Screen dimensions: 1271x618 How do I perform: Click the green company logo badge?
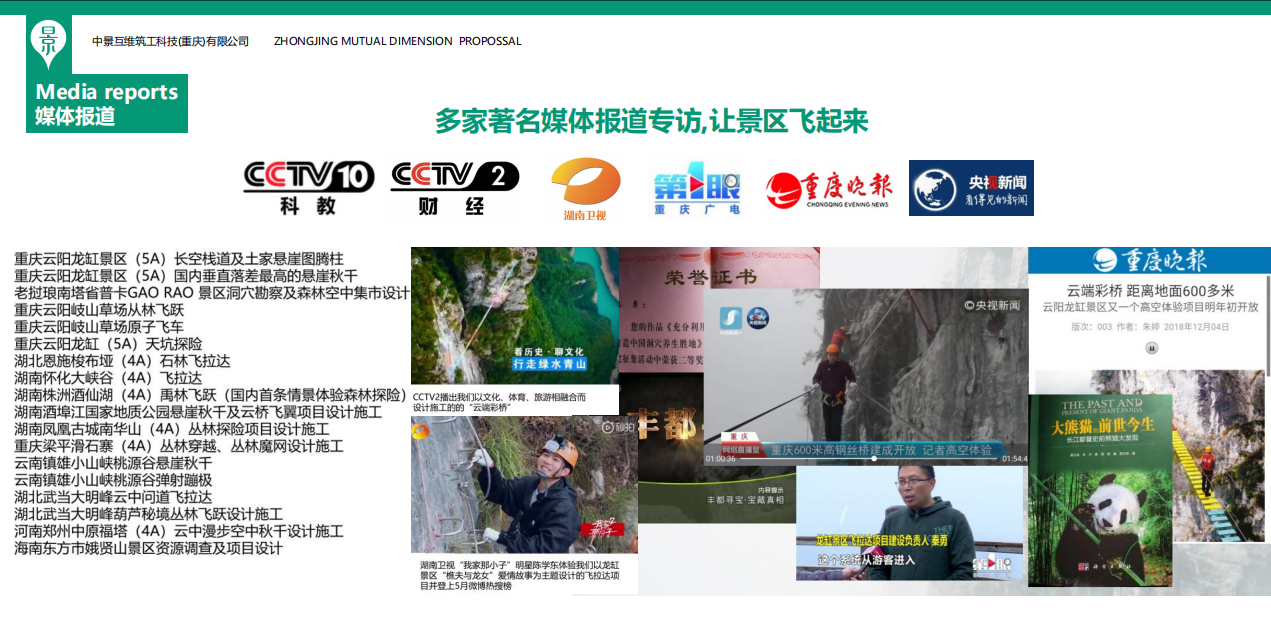[x=49, y=44]
